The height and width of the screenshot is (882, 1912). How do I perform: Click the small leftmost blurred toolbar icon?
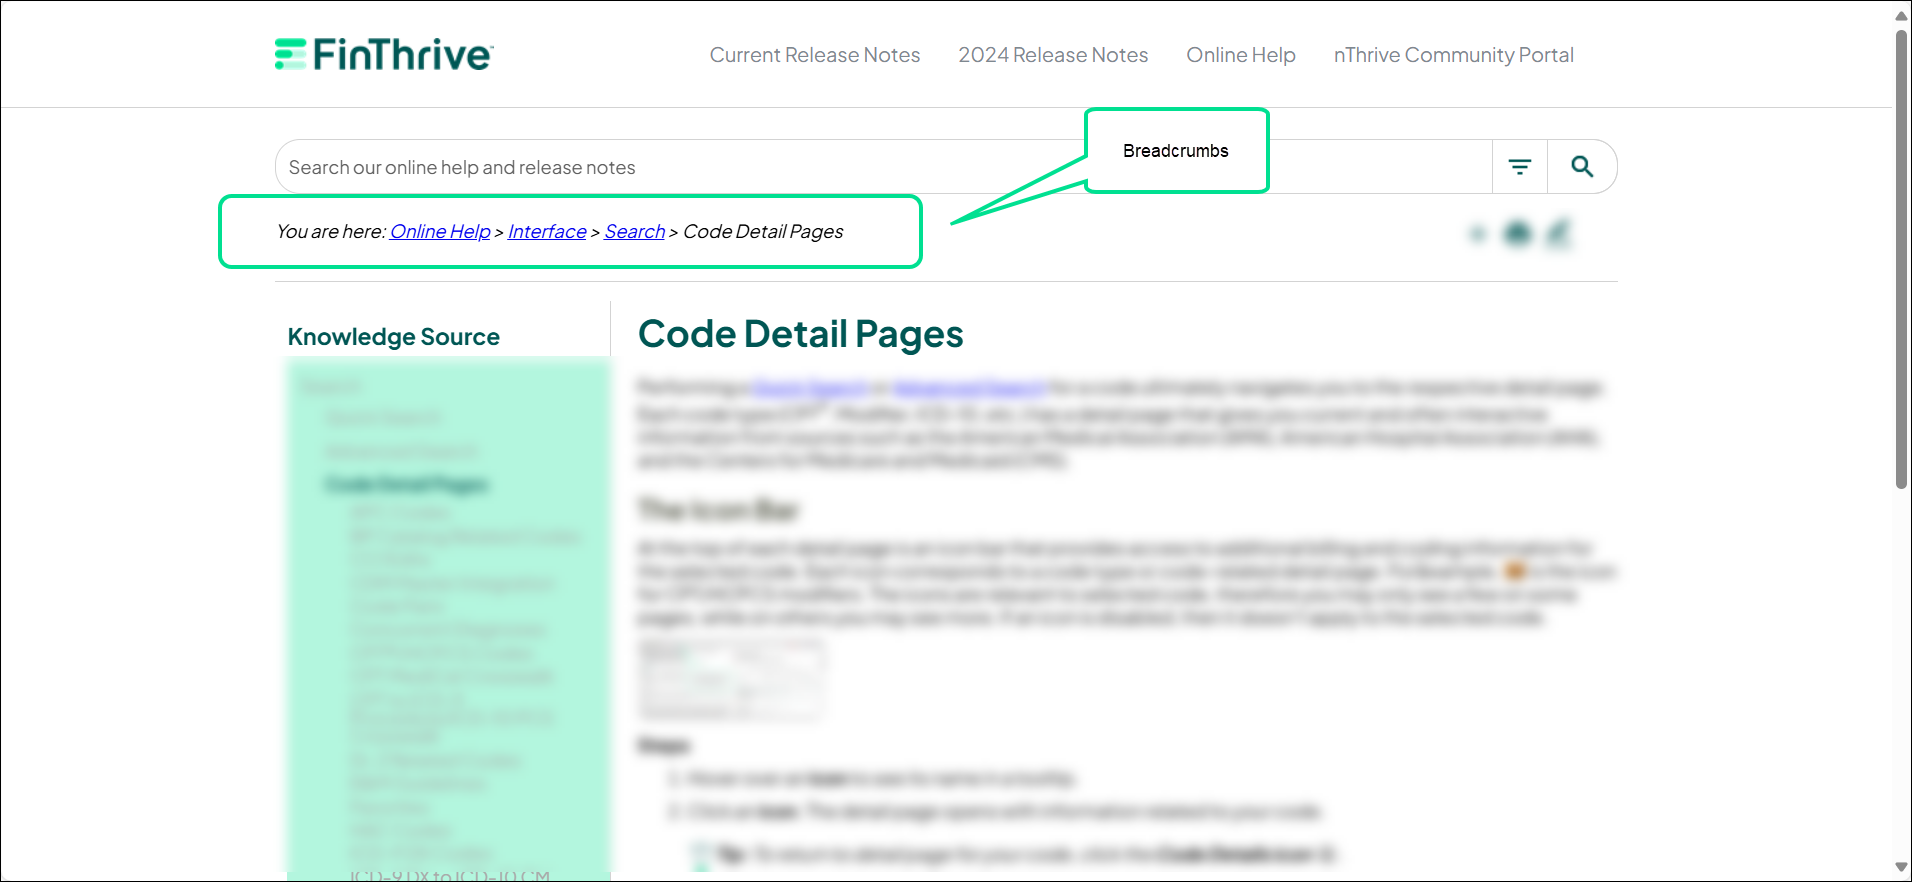1478,234
